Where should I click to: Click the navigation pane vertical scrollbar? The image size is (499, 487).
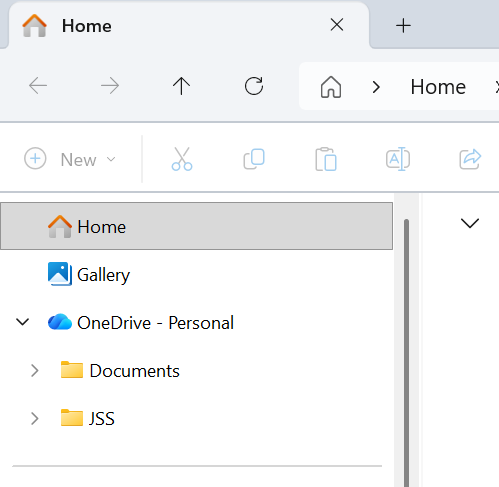406,353
